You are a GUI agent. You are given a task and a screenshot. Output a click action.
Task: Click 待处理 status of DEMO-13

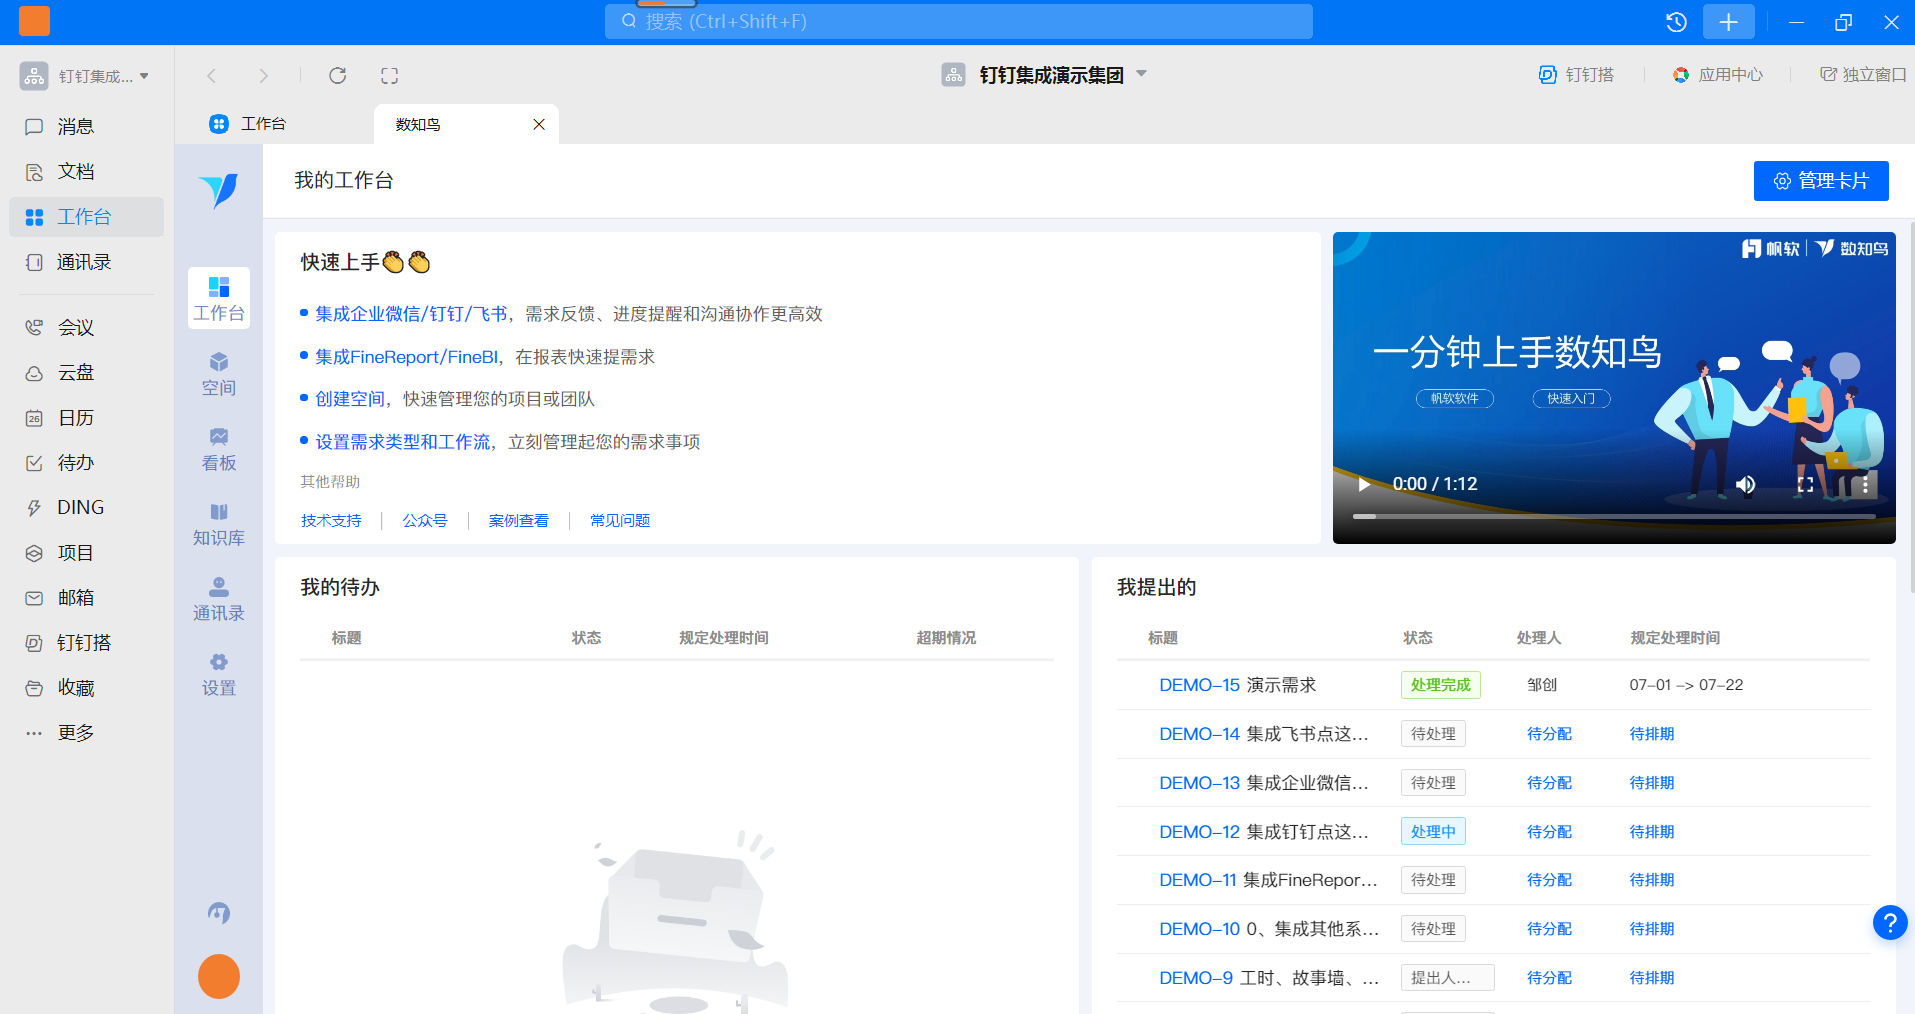coord(1433,783)
